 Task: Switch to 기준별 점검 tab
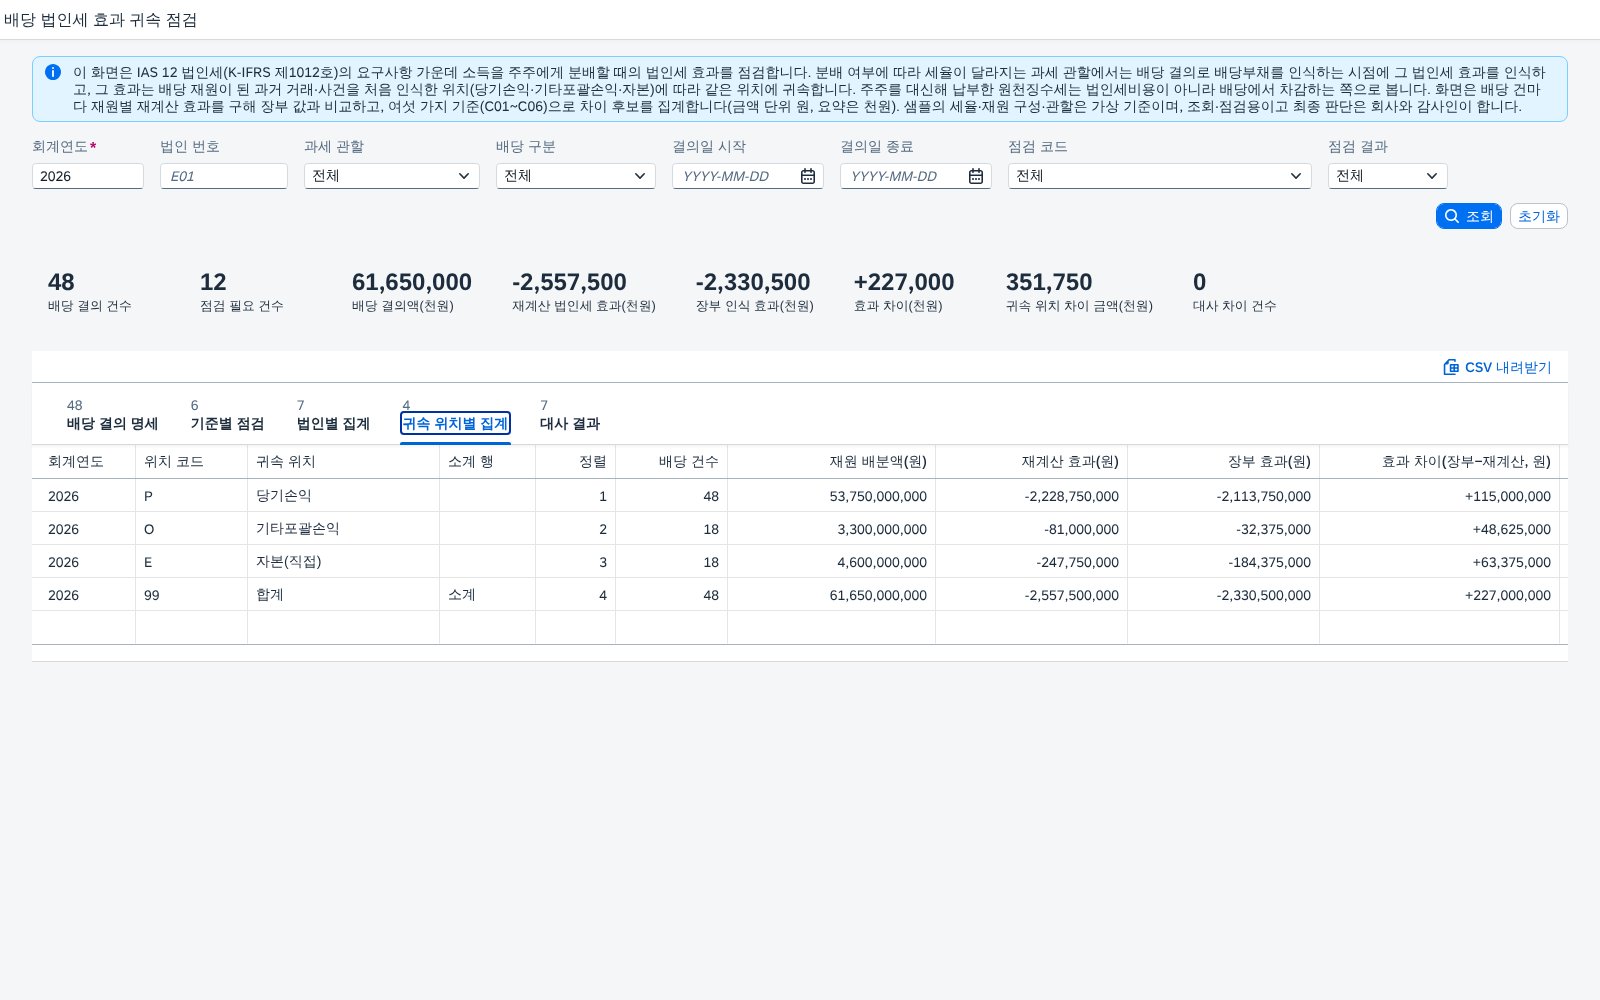pos(227,423)
